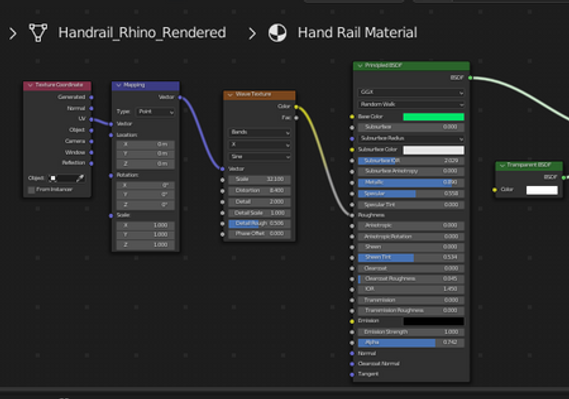
Task: Click the Principled BSDF Tangent input socket
Action: click(x=352, y=374)
